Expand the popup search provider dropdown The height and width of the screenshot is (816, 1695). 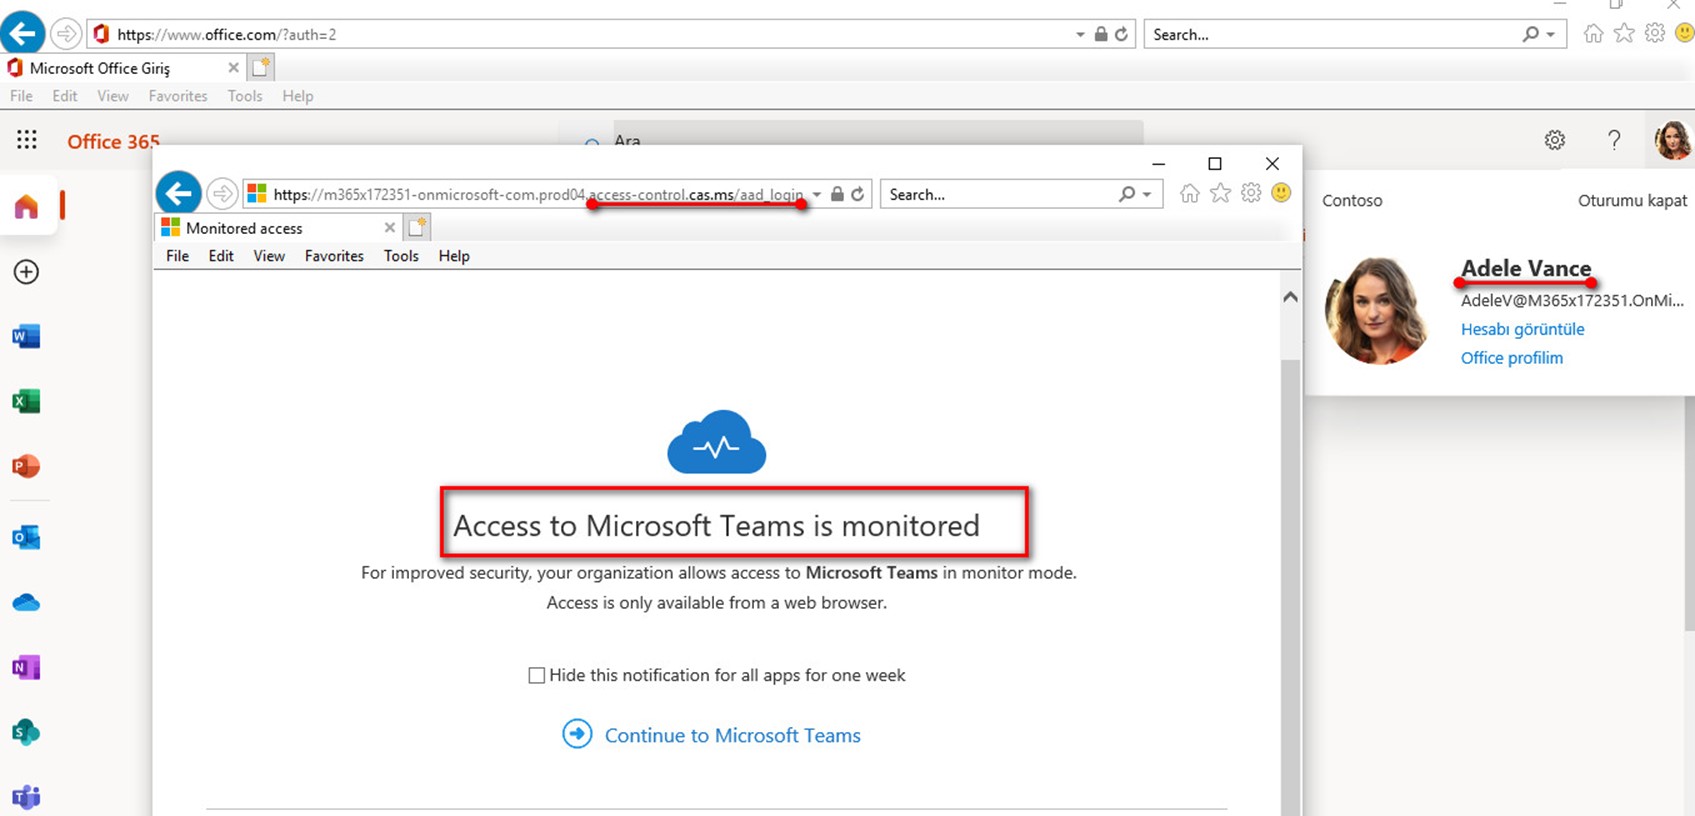(1147, 195)
